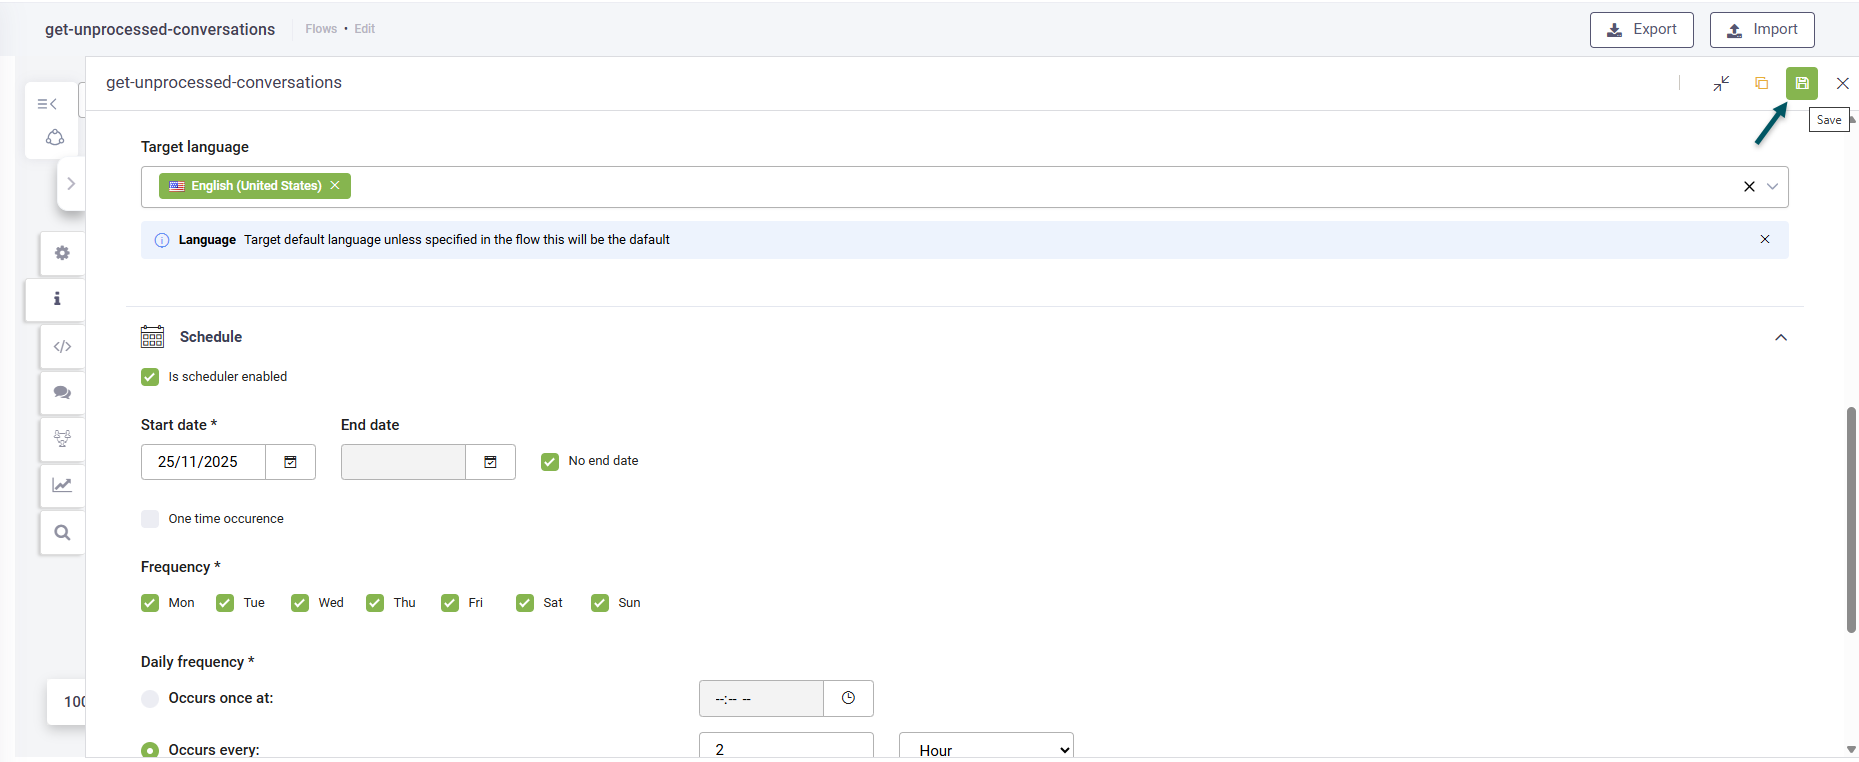Uncheck the Mon frequency checkbox
1859x762 pixels.
click(x=150, y=603)
